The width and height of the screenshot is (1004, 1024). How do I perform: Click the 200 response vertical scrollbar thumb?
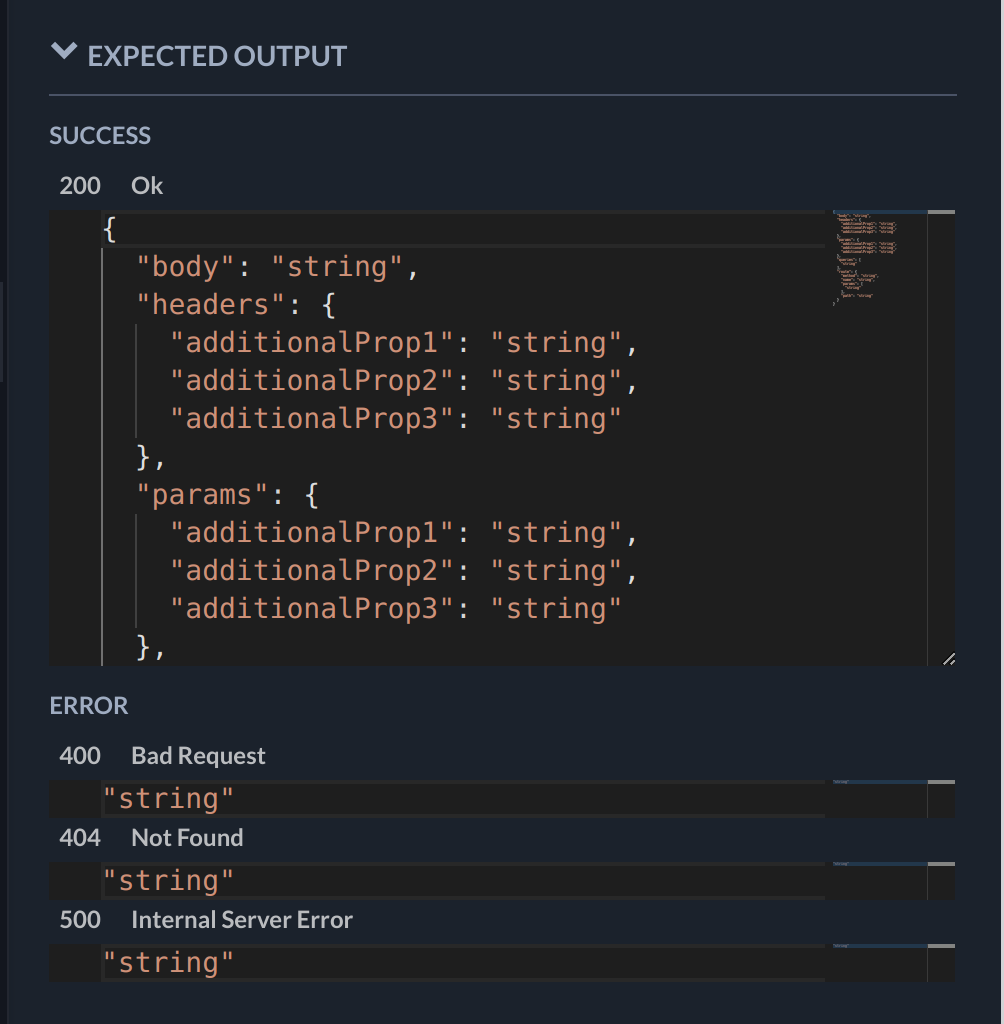pyautogui.click(x=941, y=214)
